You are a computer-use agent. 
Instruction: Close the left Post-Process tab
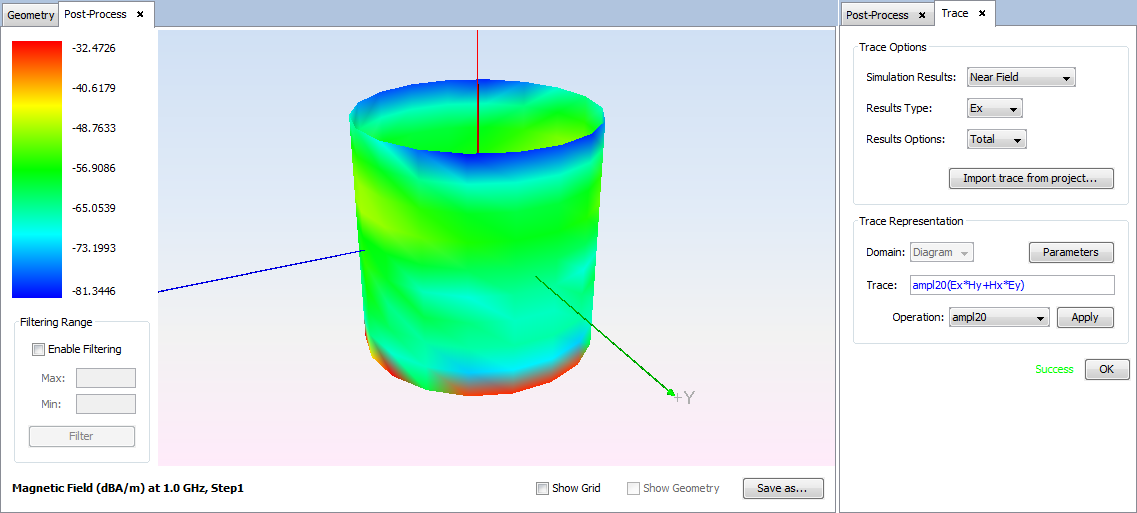(x=140, y=14)
